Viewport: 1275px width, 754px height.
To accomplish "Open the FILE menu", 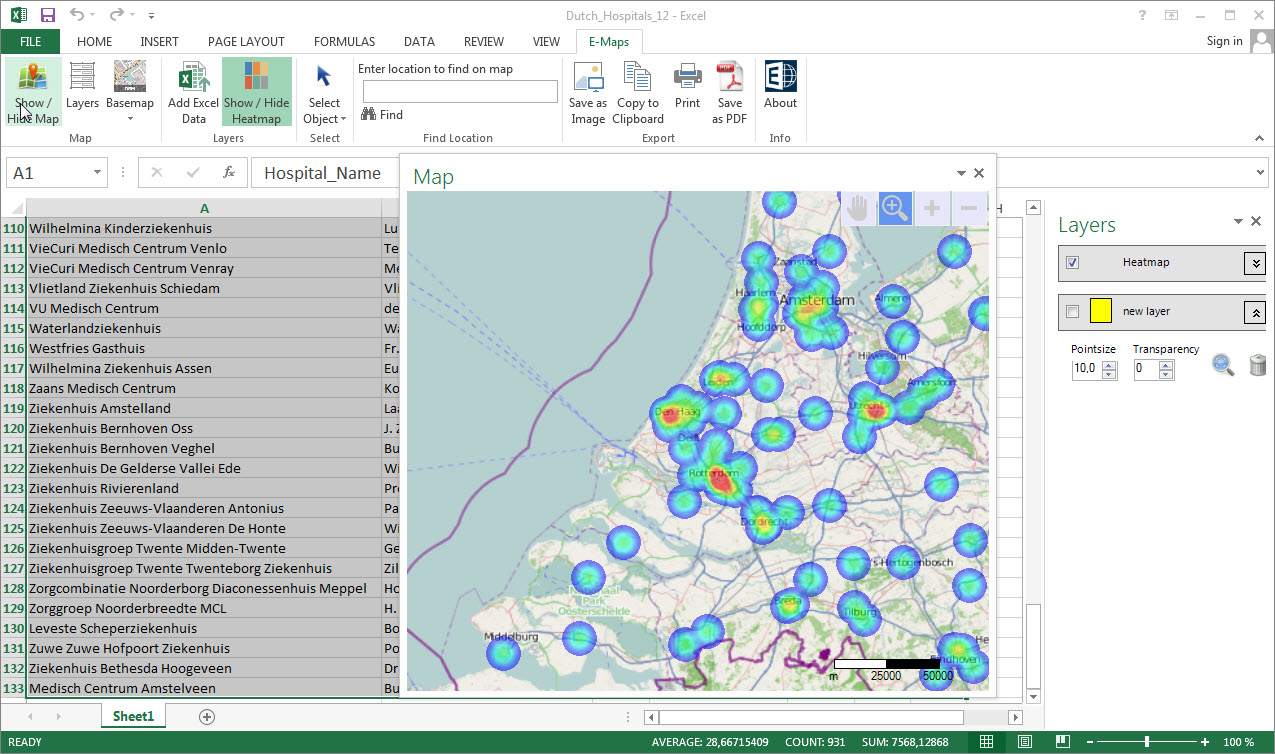I will click(30, 42).
